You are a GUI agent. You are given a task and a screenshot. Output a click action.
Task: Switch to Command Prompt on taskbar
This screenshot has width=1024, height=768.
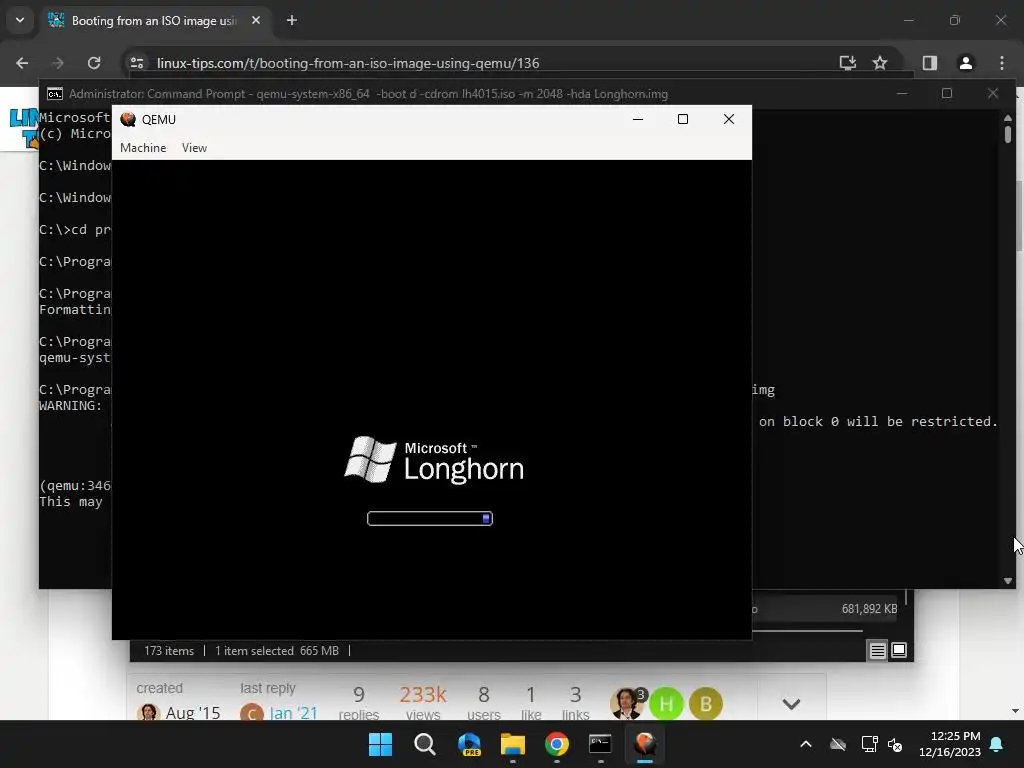click(600, 744)
